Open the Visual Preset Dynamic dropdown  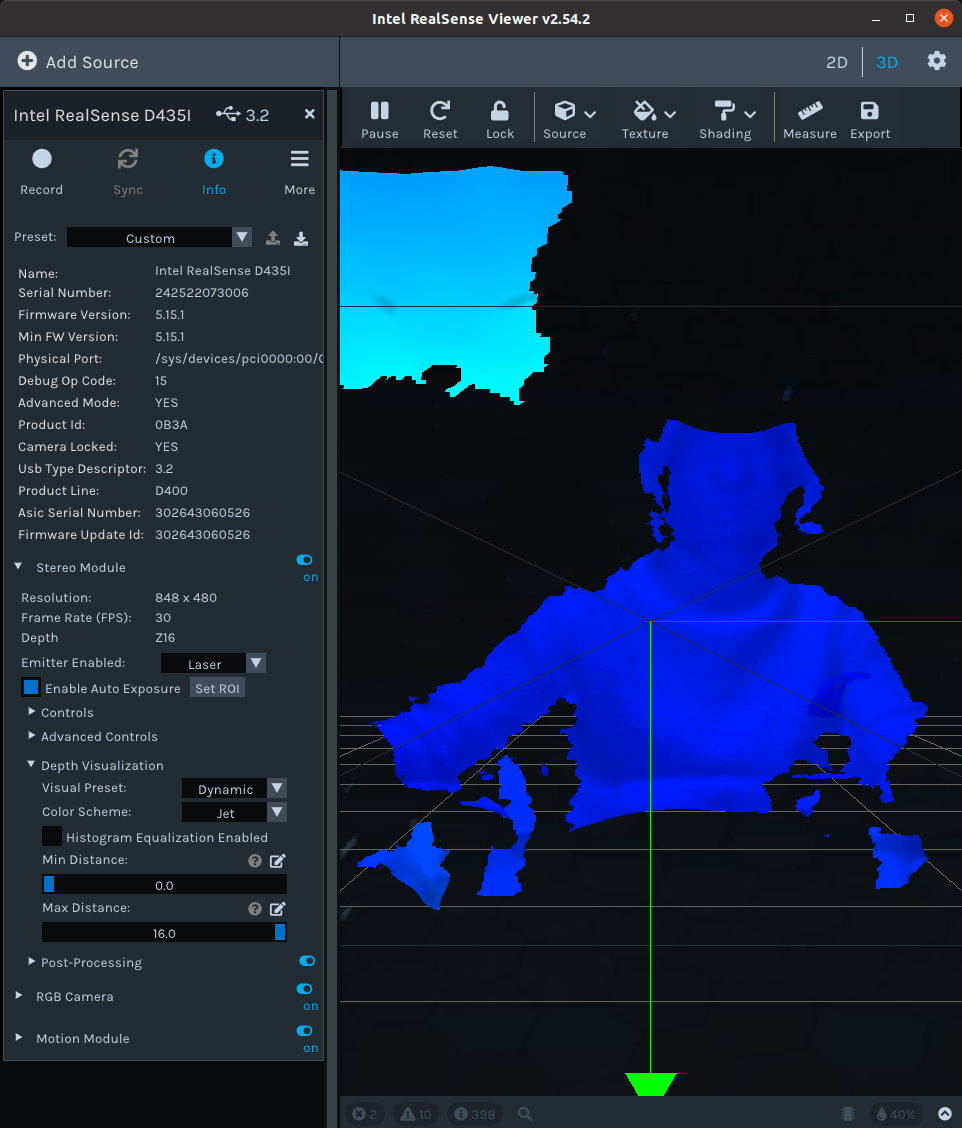(234, 788)
